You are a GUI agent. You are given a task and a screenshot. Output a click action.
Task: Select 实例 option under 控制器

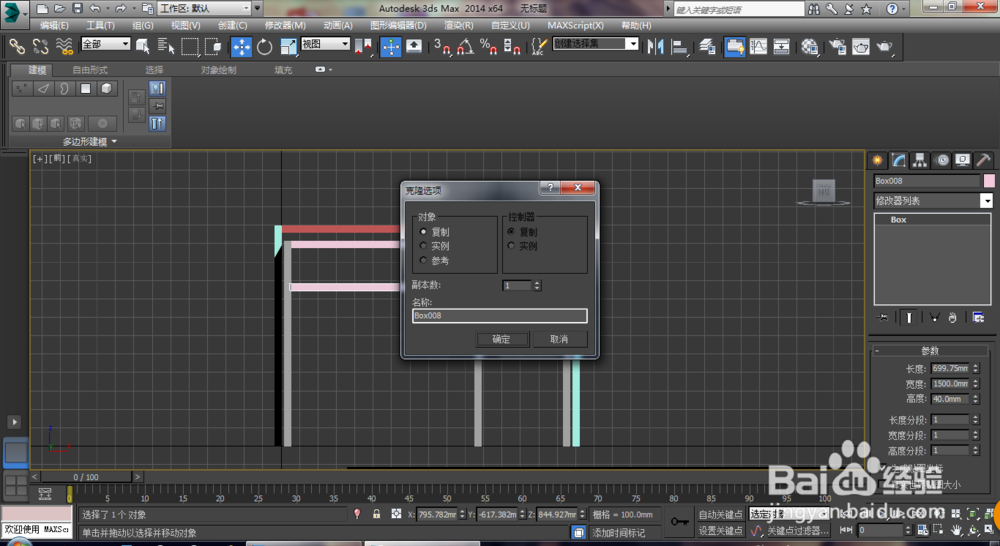(x=511, y=246)
